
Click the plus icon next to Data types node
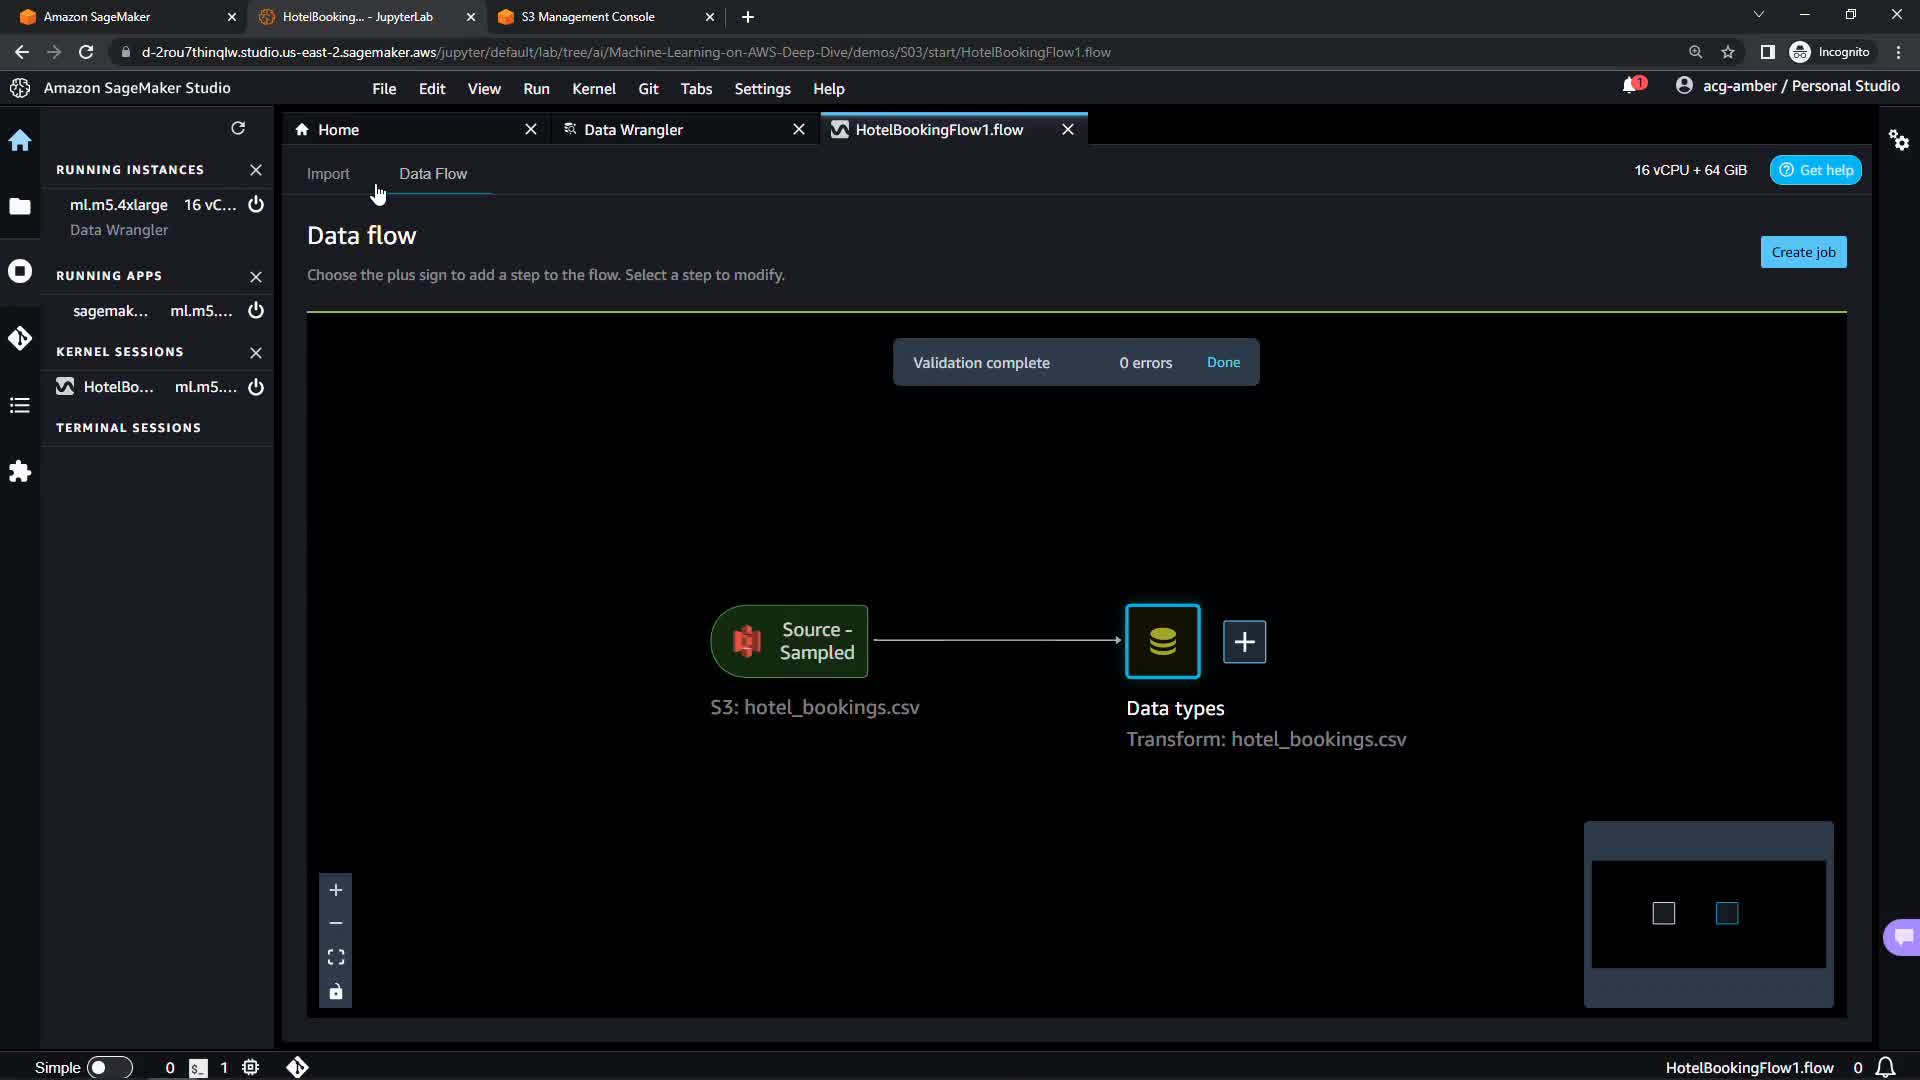pyautogui.click(x=1244, y=642)
